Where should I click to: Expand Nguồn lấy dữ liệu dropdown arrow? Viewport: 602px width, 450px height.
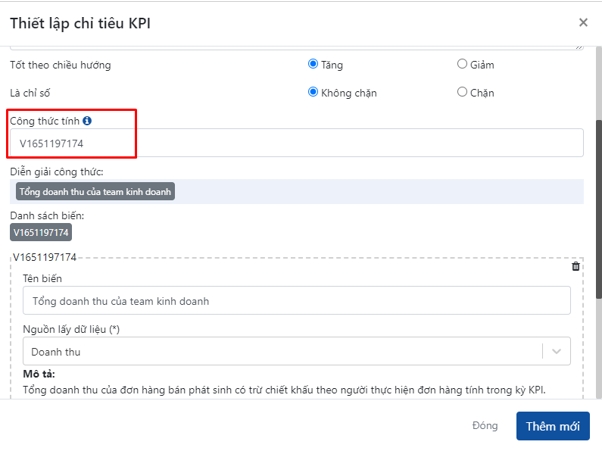[x=556, y=351]
